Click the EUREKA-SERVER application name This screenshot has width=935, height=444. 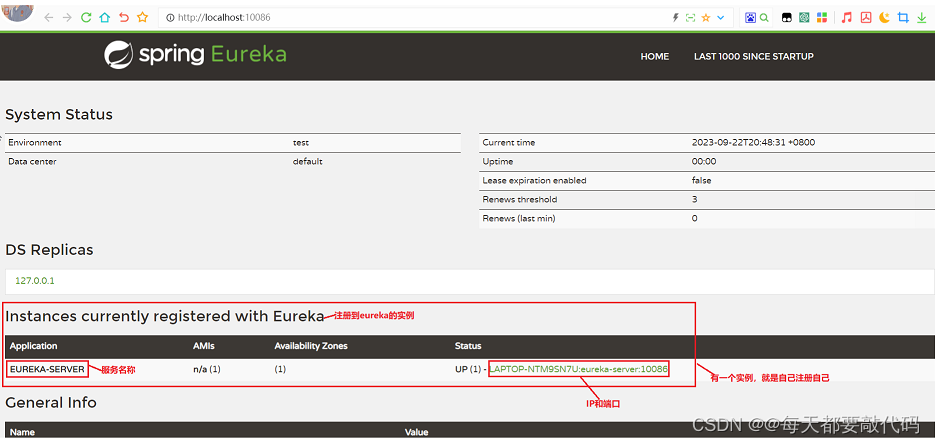[47, 370]
